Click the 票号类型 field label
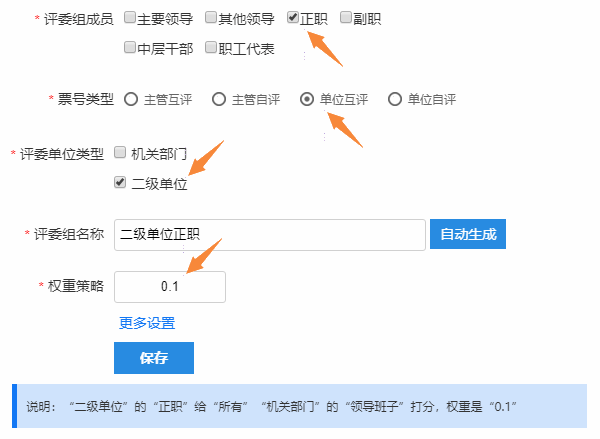 [x=85, y=99]
